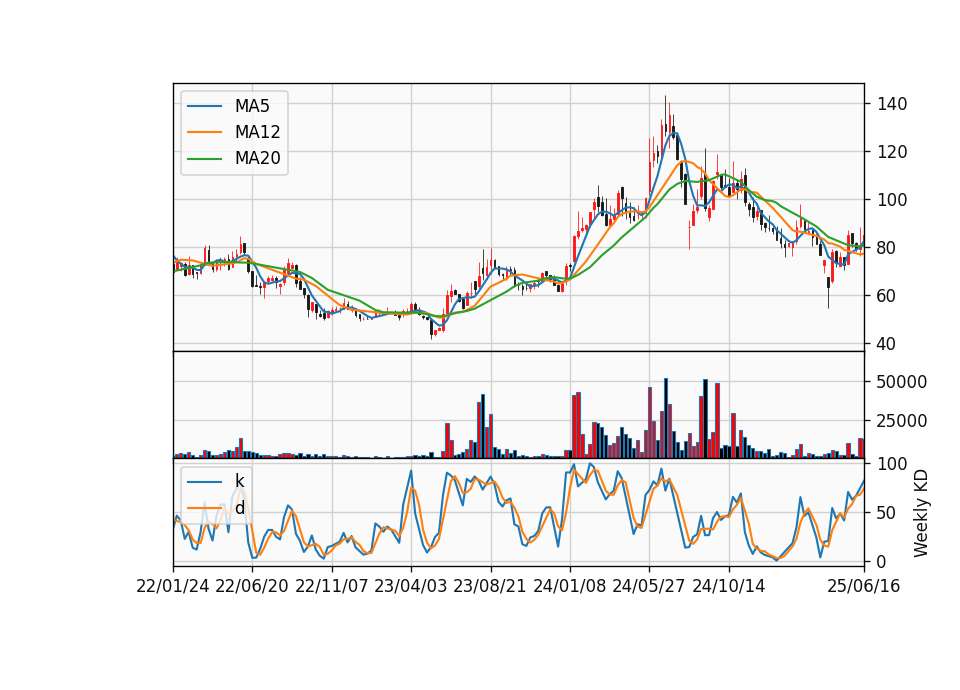Click the 25000 volume axis tick
The image size is (960, 690).
coord(902,421)
